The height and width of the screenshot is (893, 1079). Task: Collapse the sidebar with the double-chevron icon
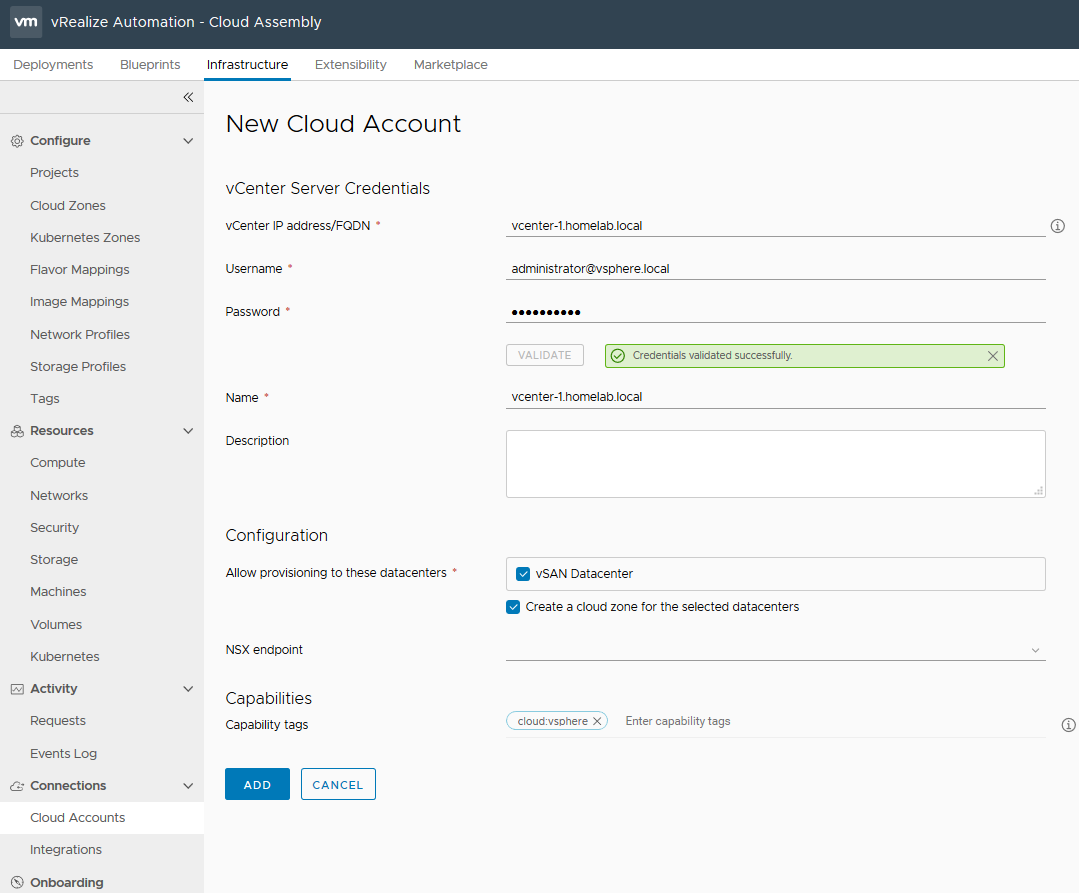[x=188, y=97]
